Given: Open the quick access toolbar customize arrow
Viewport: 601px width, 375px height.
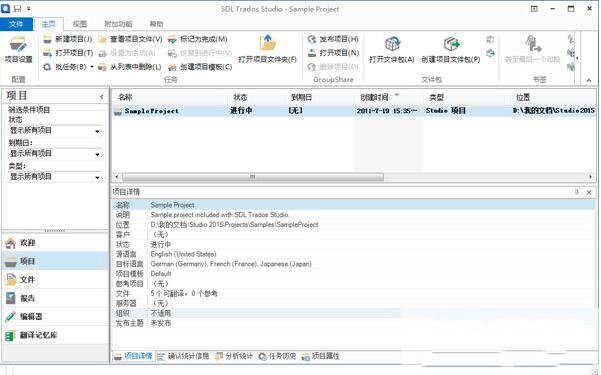Looking at the screenshot, I should [29, 8].
